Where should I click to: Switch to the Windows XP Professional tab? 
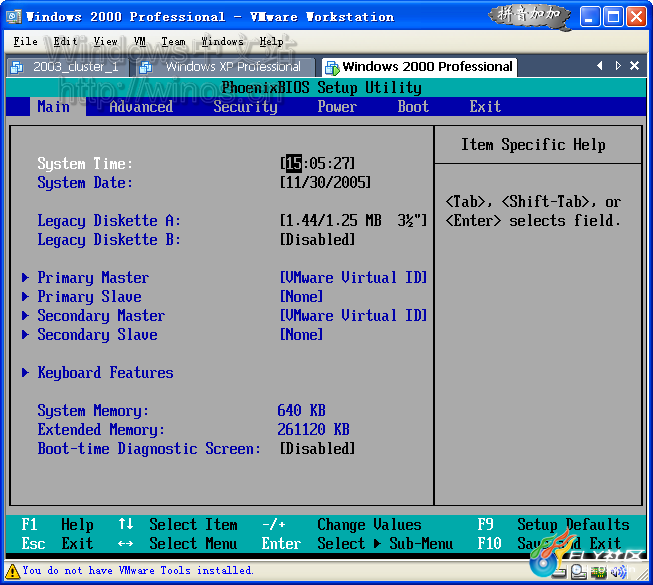click(x=225, y=67)
